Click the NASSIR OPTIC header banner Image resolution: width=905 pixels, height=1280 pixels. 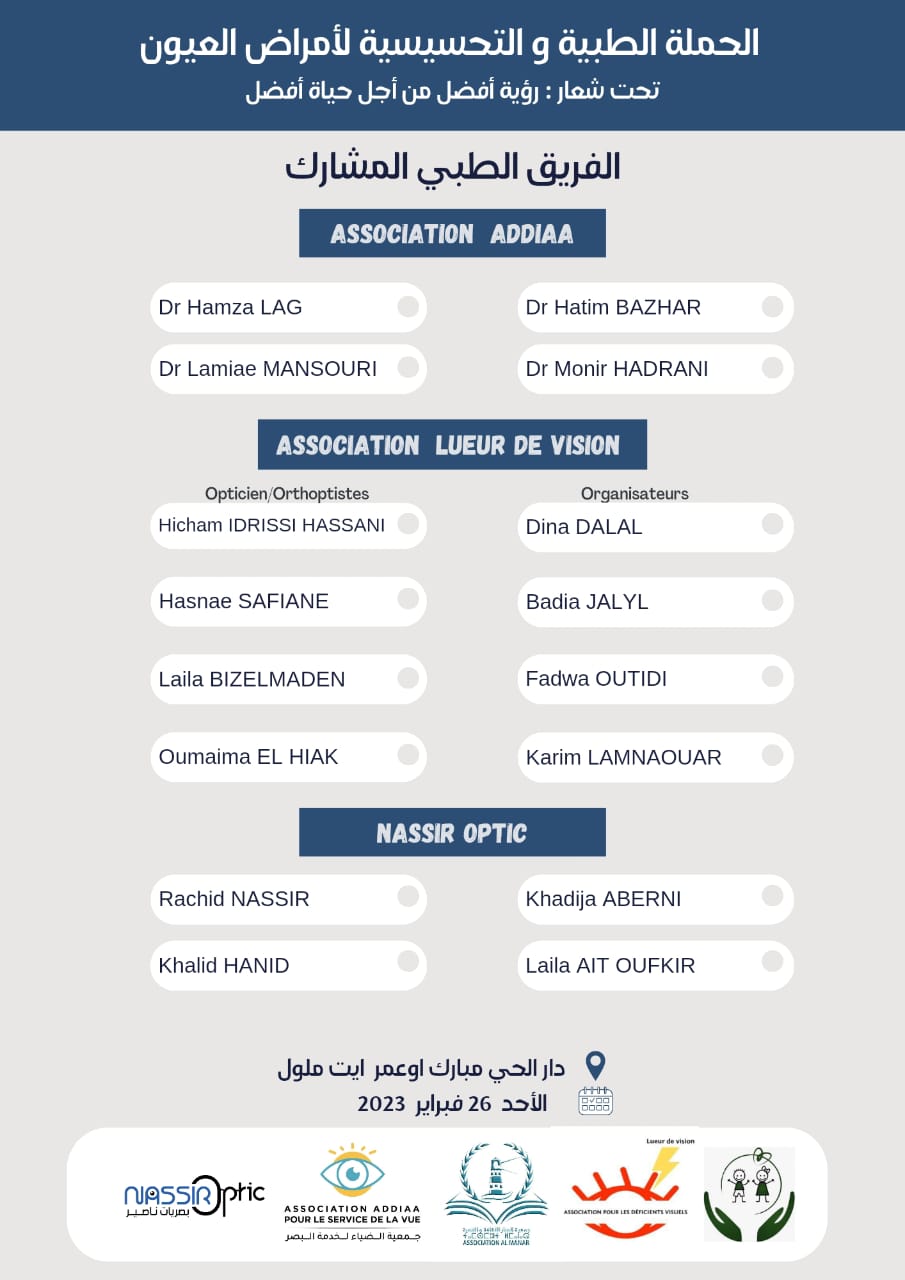[452, 833]
